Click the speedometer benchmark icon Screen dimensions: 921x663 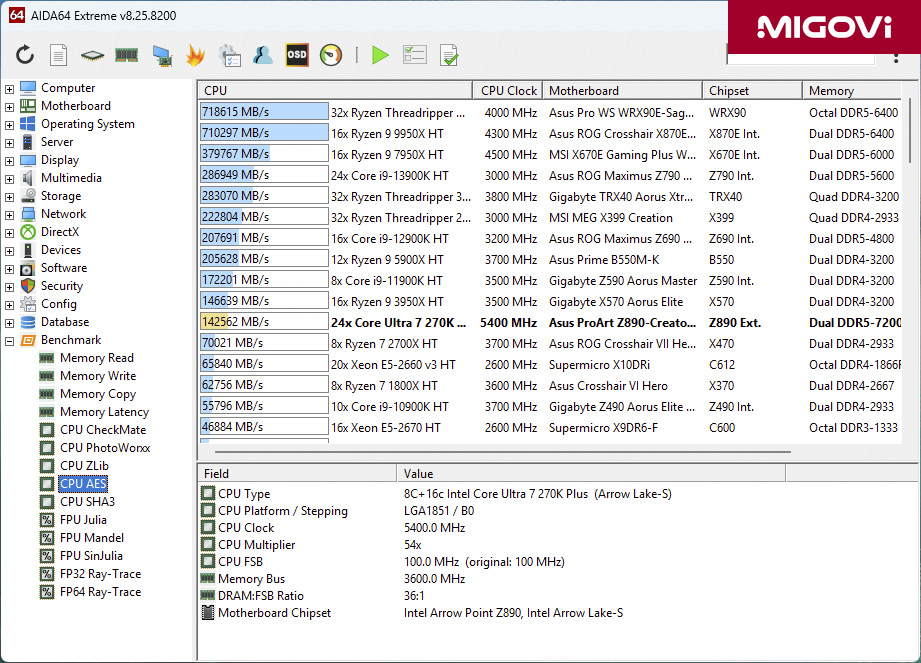click(x=330, y=55)
